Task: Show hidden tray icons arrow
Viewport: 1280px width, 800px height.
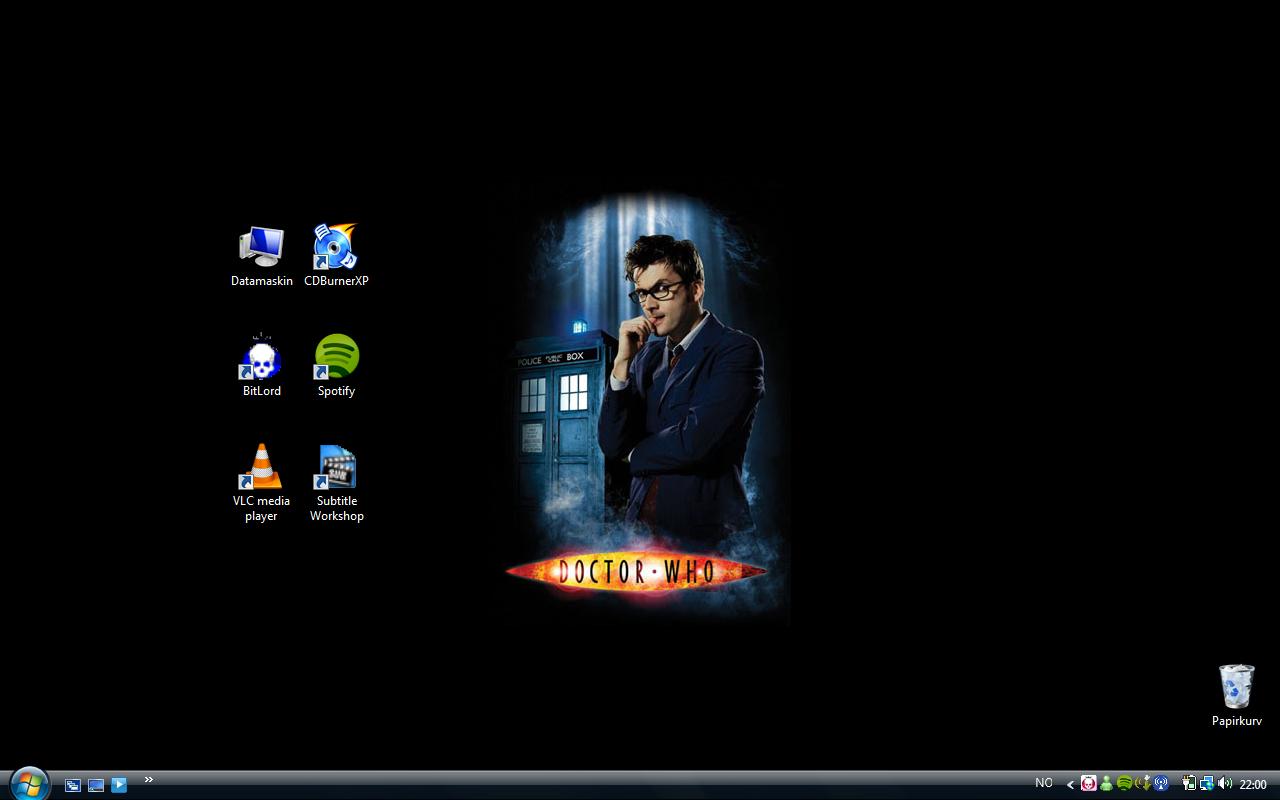Action: [x=1070, y=785]
